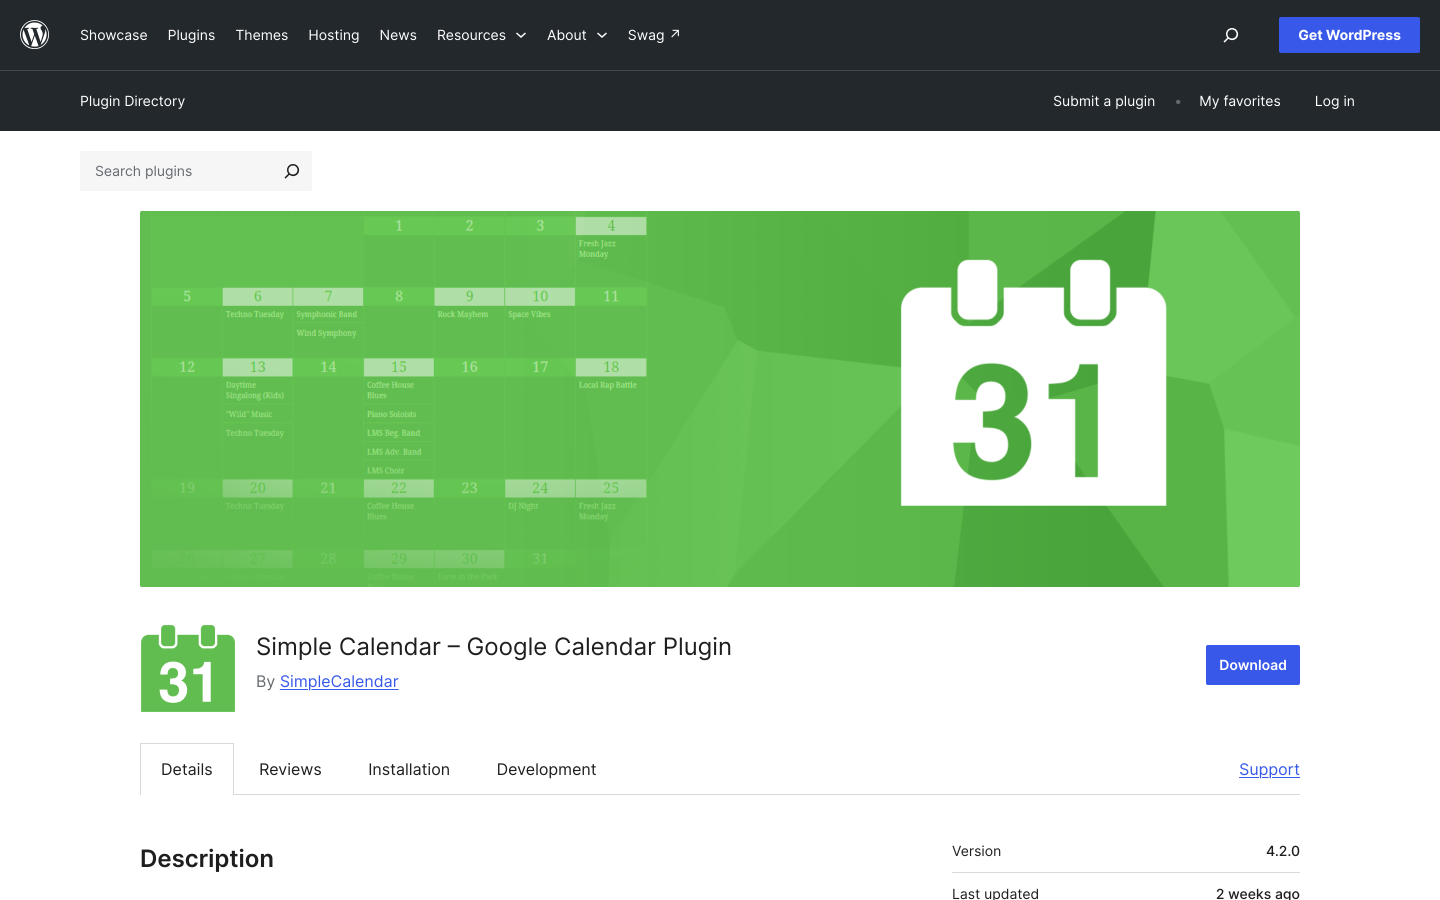Open the SimpleCalendar author link
Screen dimensions: 1440x900
pyautogui.click(x=339, y=681)
